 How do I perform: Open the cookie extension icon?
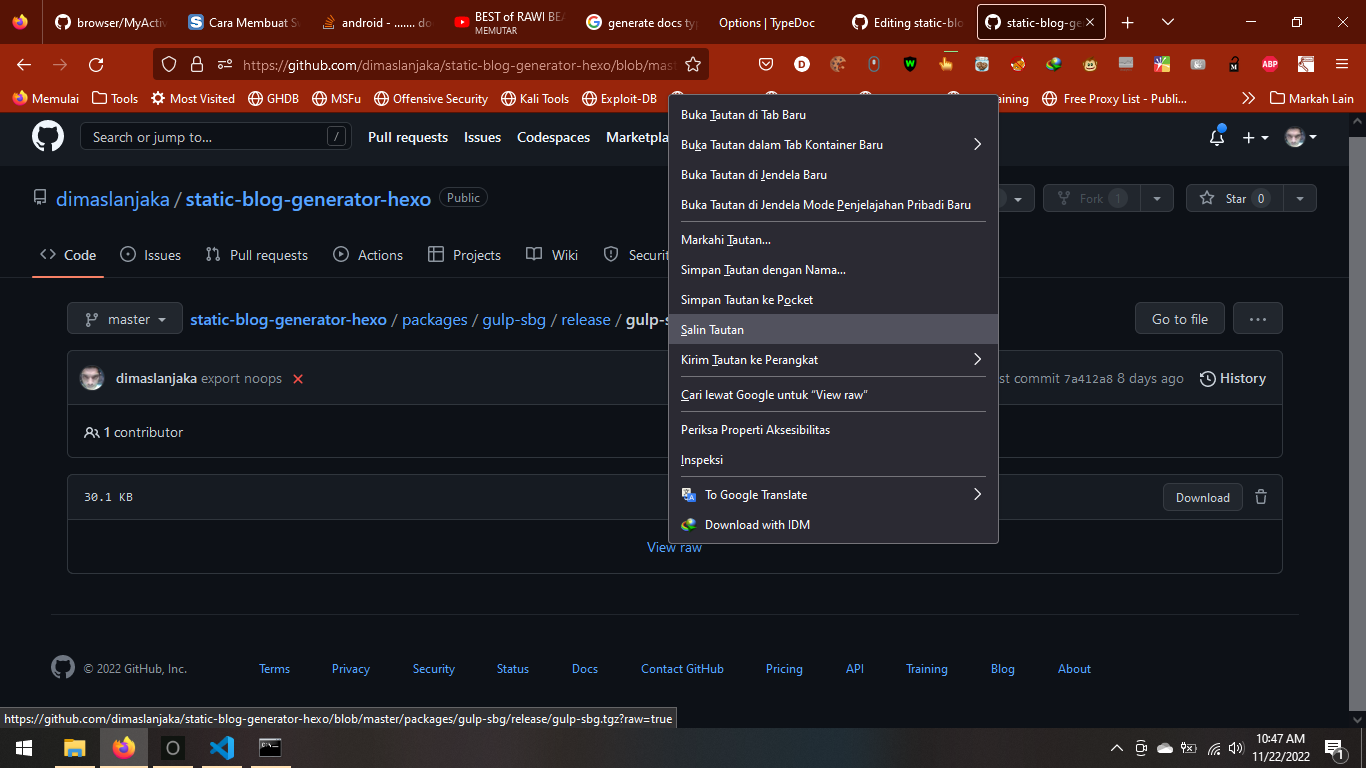[838, 64]
